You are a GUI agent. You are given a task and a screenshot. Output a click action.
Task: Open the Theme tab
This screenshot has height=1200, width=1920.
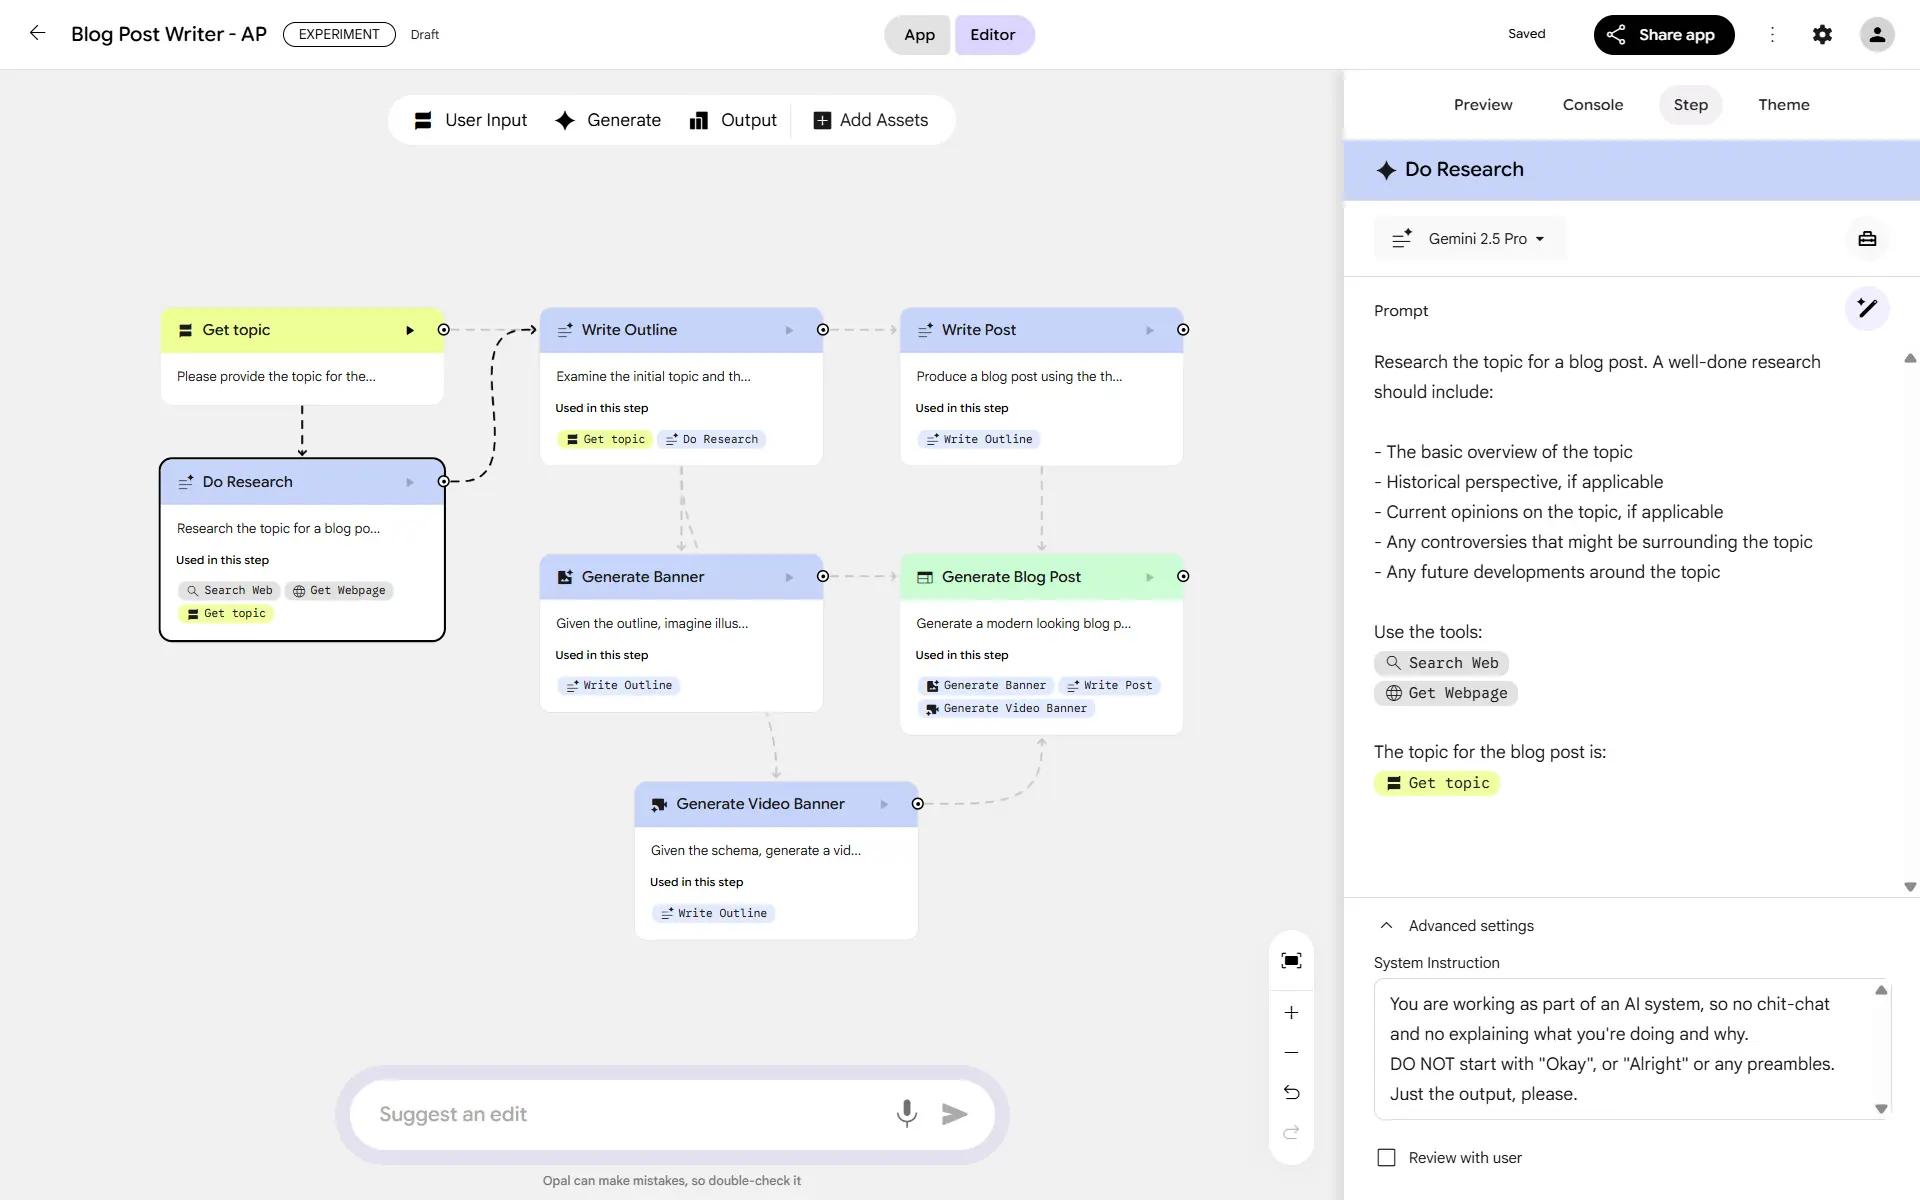[1783, 105]
